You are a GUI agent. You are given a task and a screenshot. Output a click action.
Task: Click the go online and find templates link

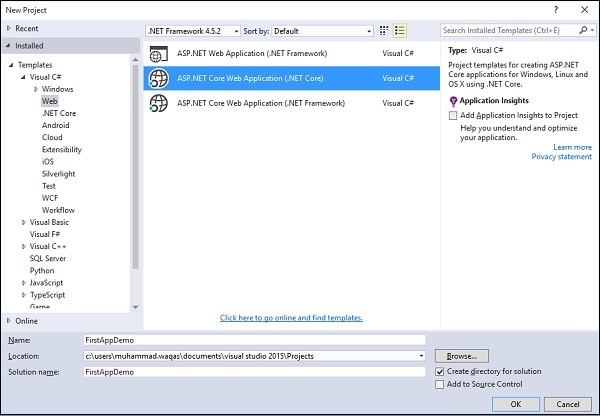point(291,318)
